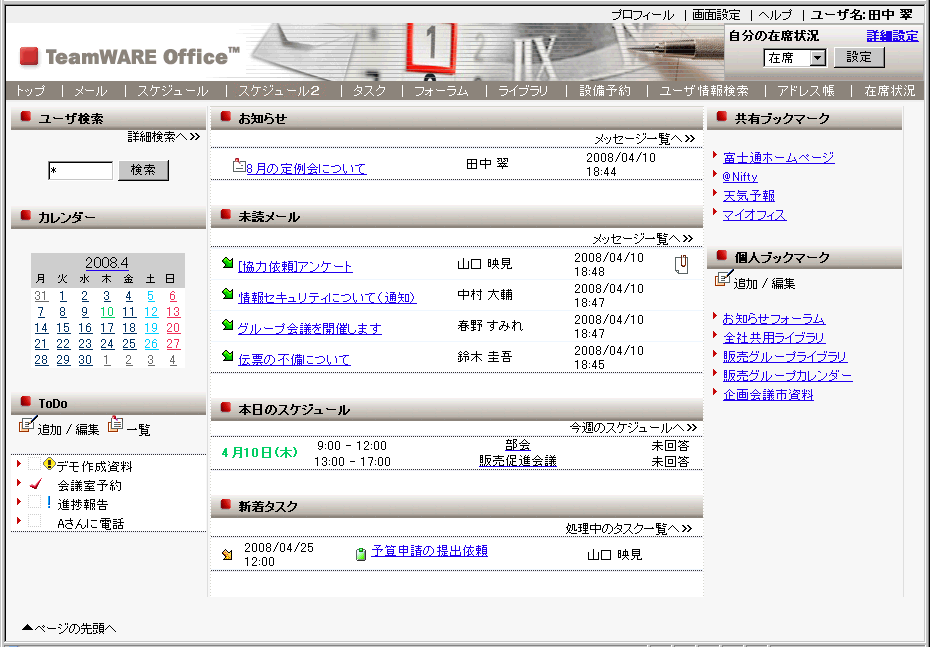
Task: Open 今週のスケジュールへ>> link
Action: pos(633,428)
